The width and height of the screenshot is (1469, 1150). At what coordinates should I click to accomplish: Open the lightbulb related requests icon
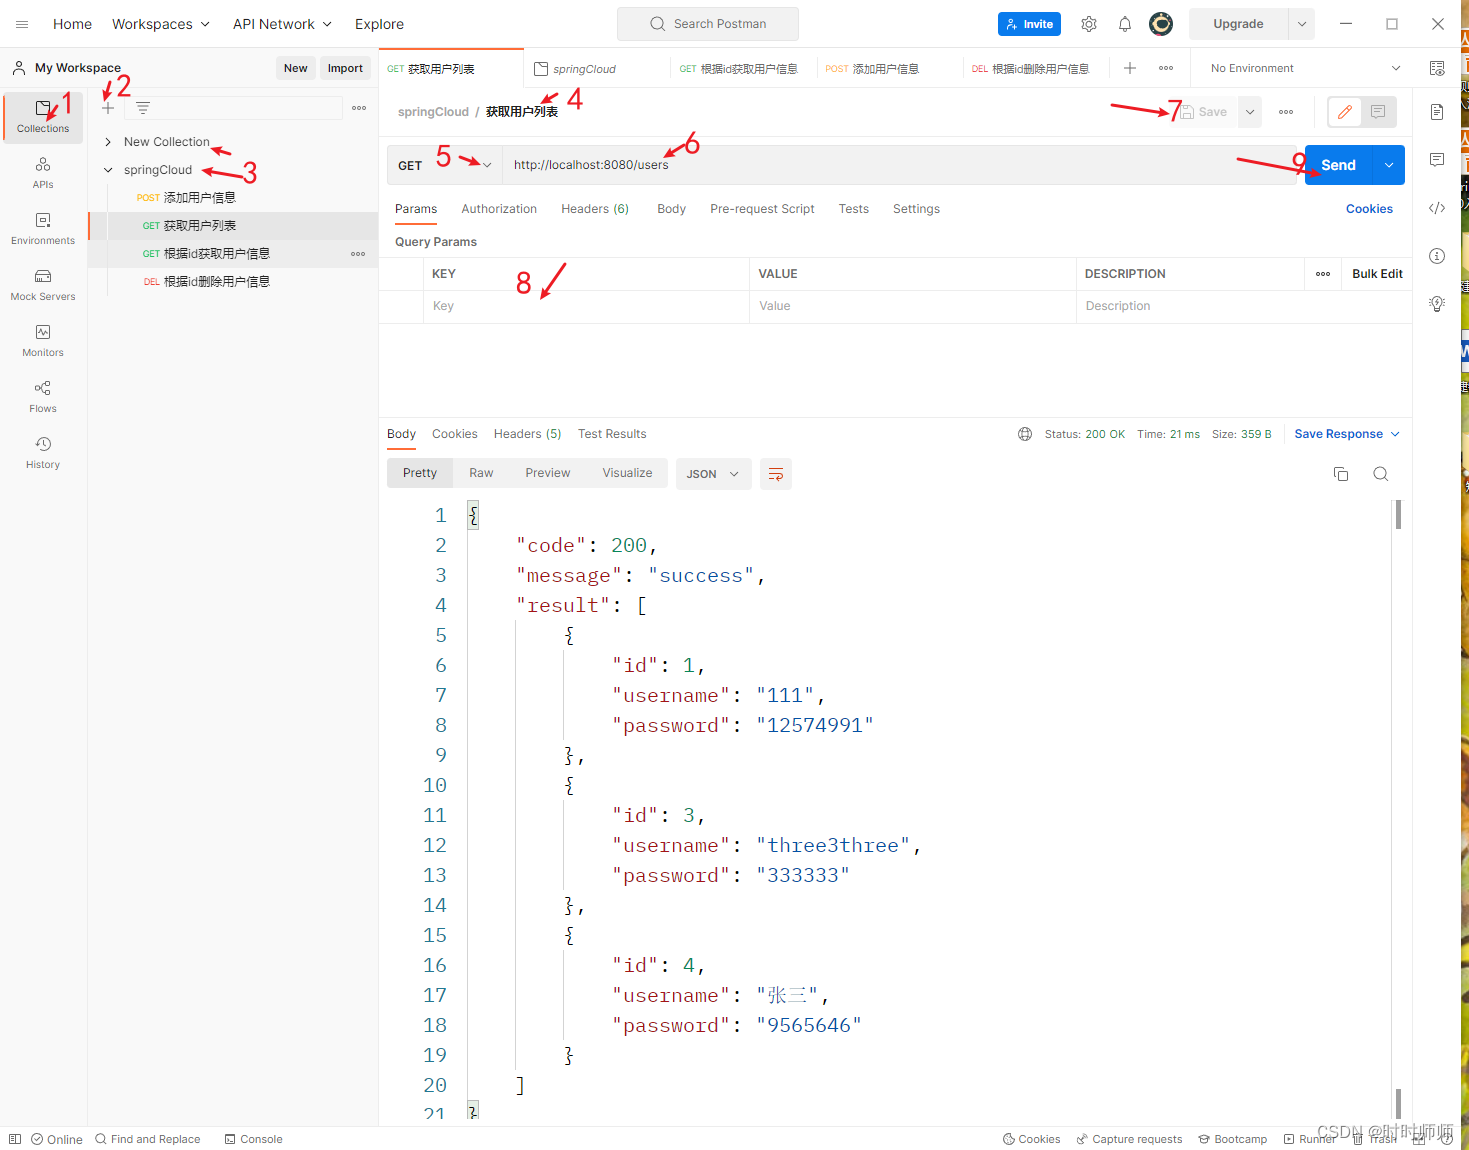(1437, 304)
